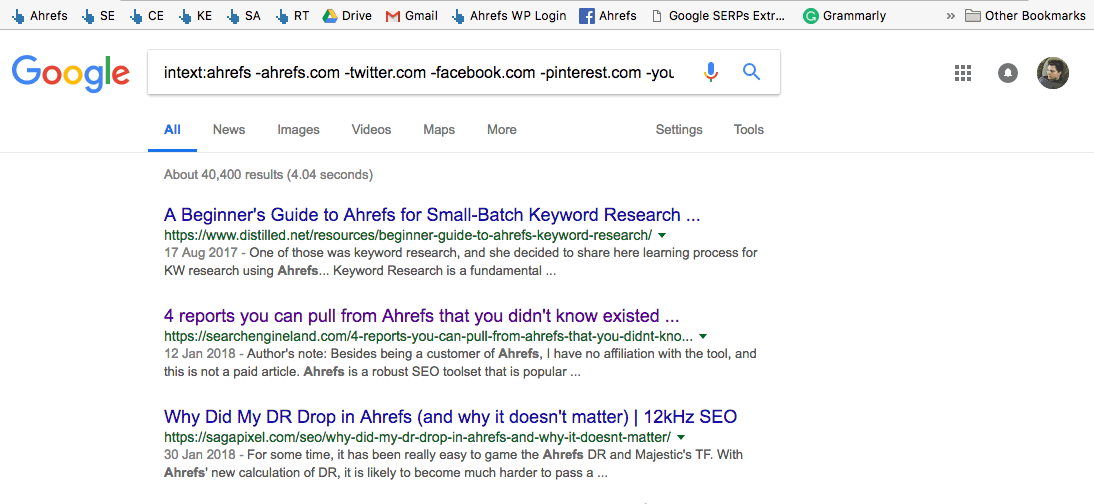Open the account profile avatar
This screenshot has height=504, width=1094.
1053,73
